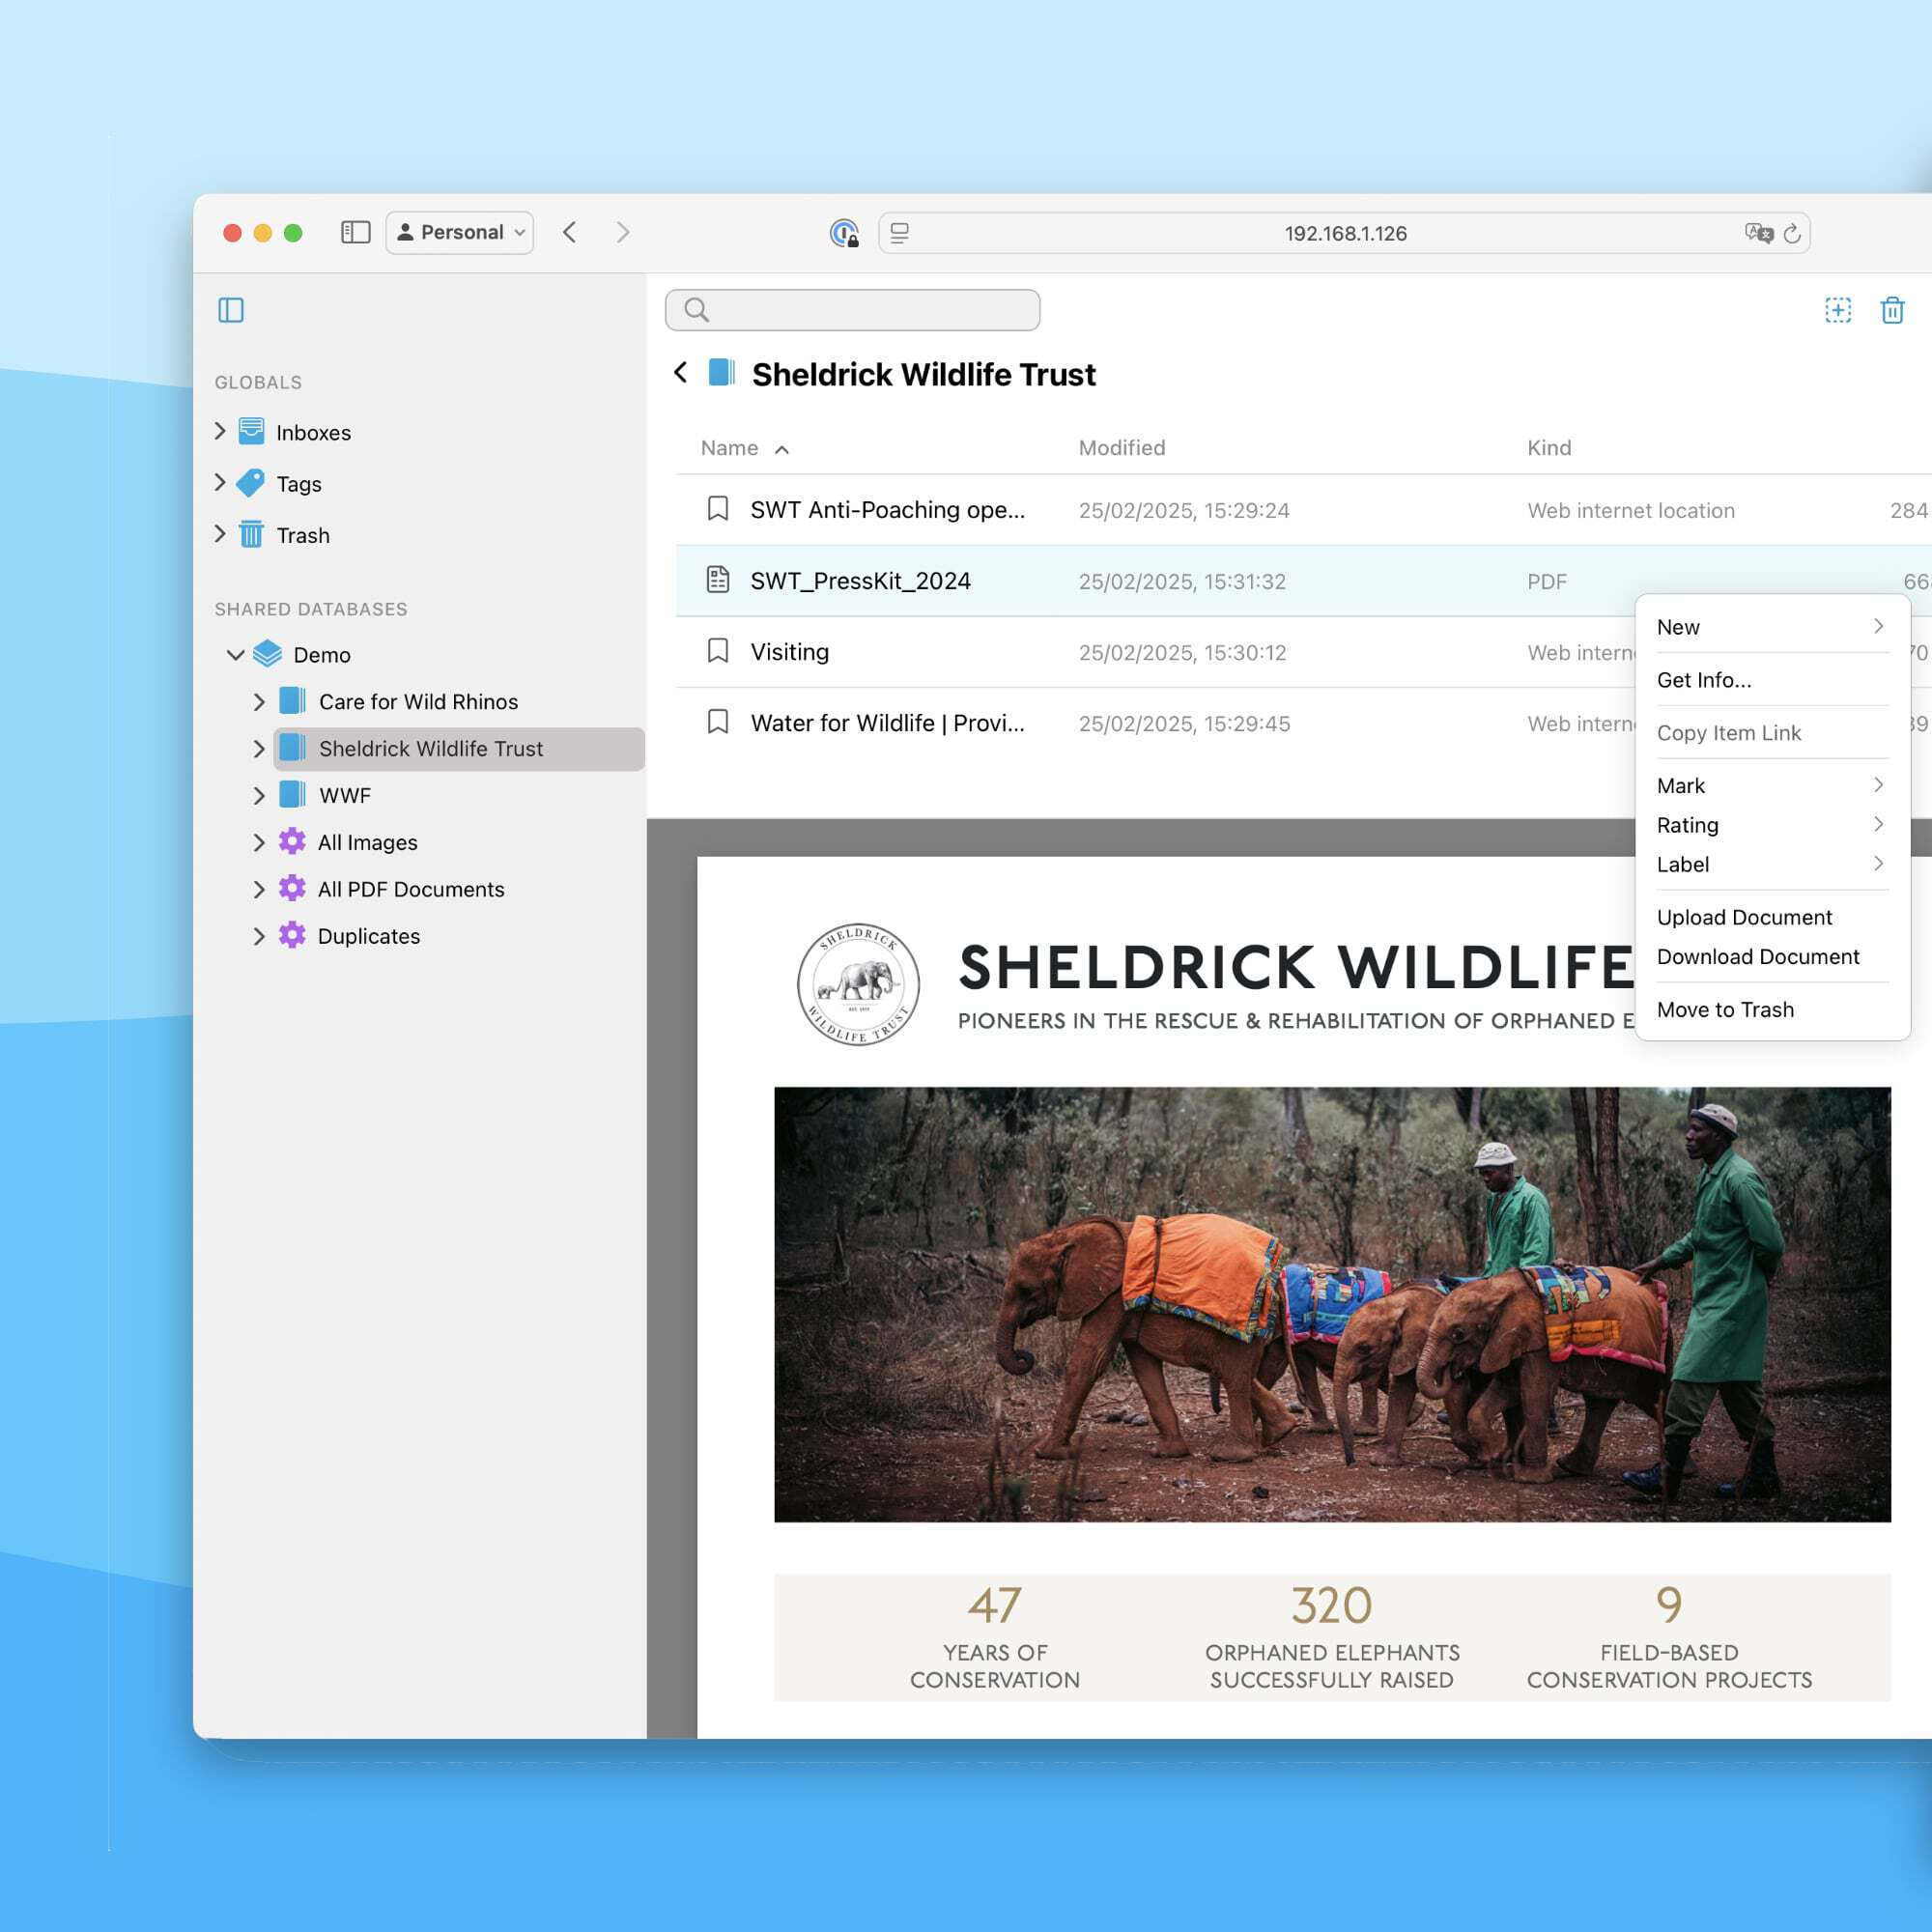Collapse the Demo database

click(x=236, y=655)
